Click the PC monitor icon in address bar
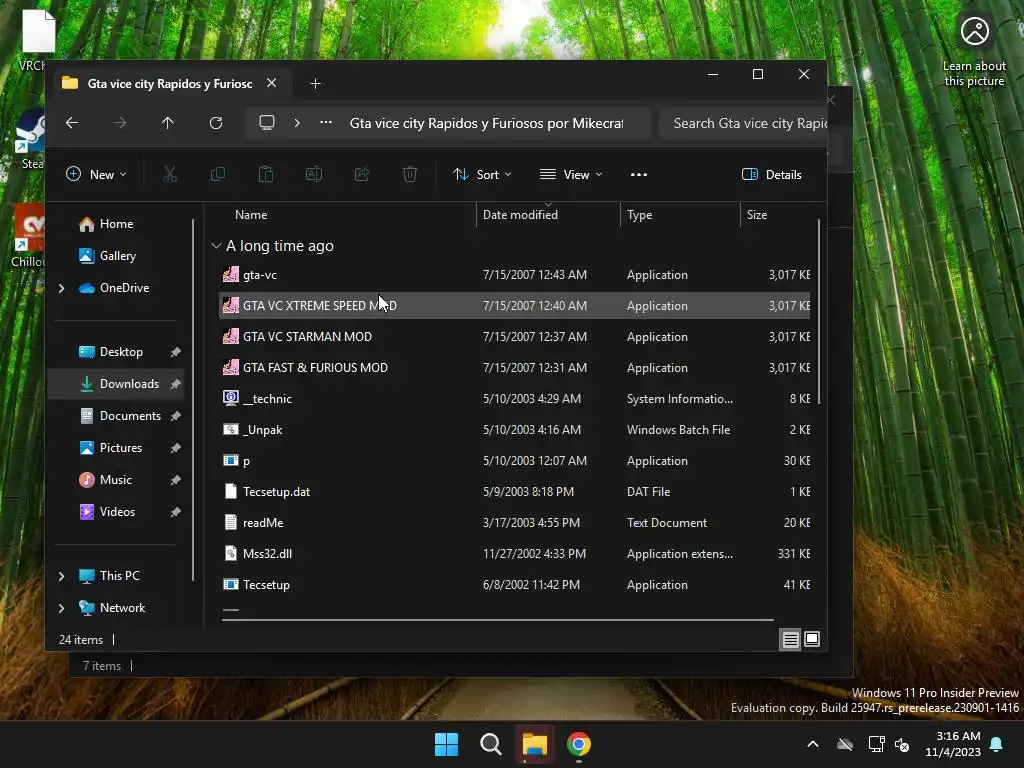This screenshot has height=768, width=1024. pyautogui.click(x=266, y=123)
